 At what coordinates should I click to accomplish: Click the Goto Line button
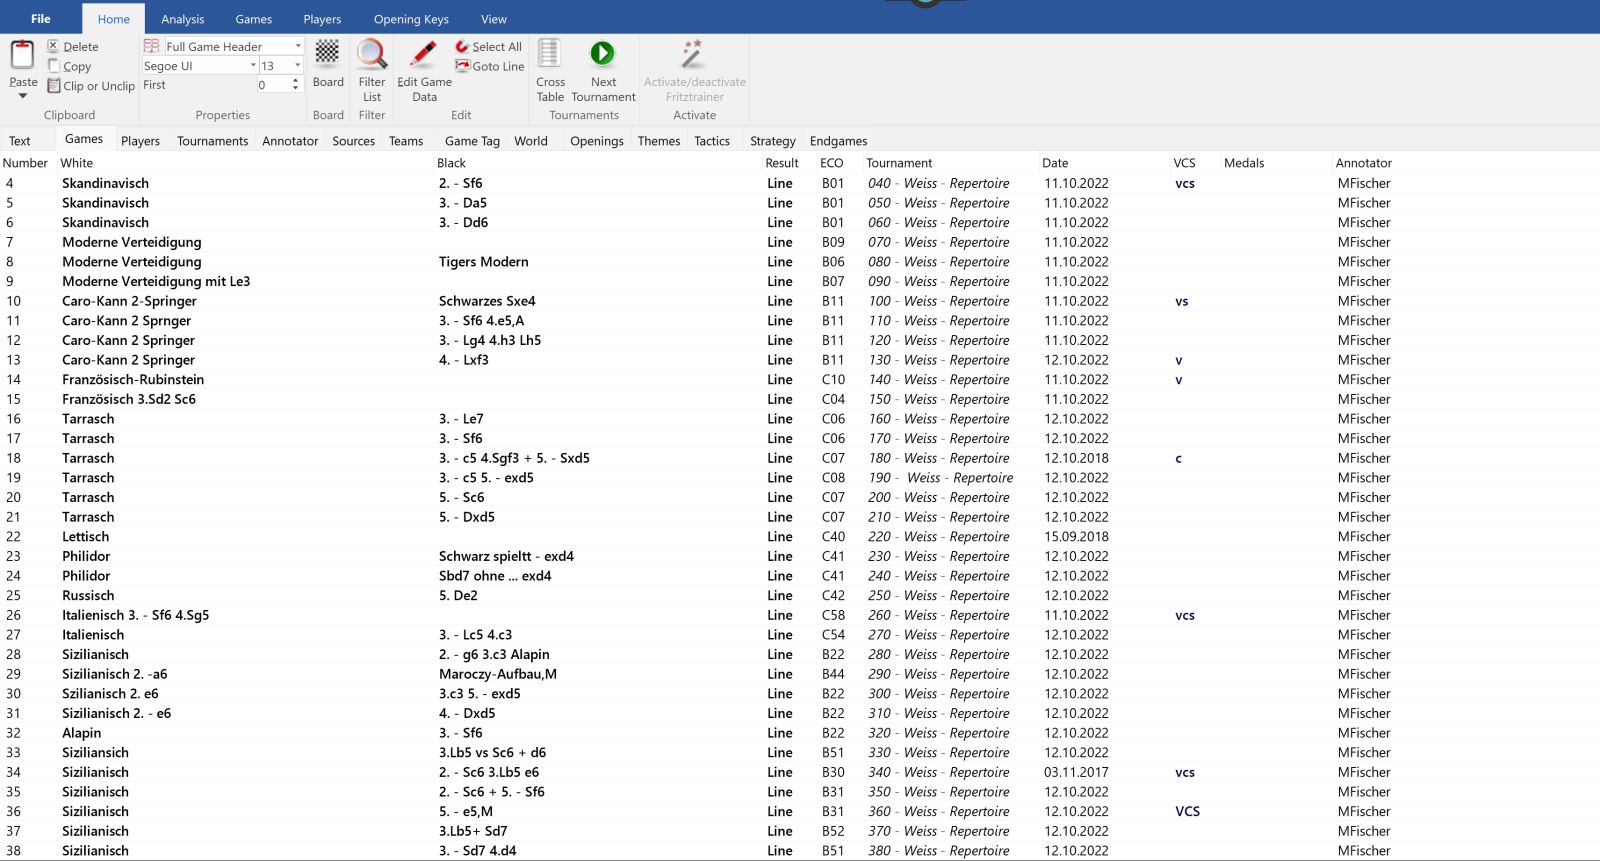[x=489, y=66]
